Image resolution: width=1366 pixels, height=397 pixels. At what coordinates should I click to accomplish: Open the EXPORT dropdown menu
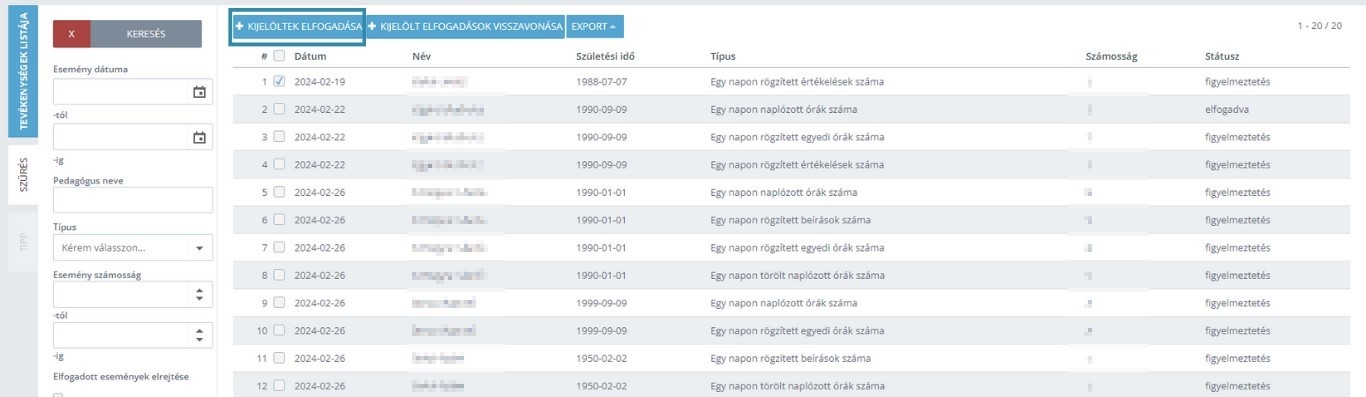594,26
